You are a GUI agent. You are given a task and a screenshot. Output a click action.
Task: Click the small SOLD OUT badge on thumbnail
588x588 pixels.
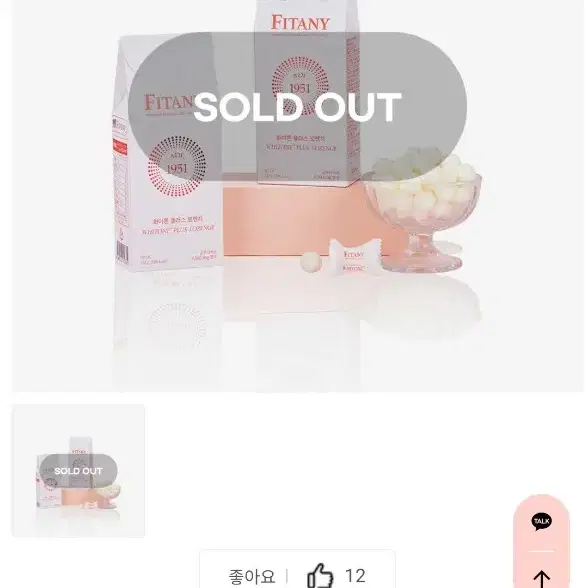click(x=78, y=471)
